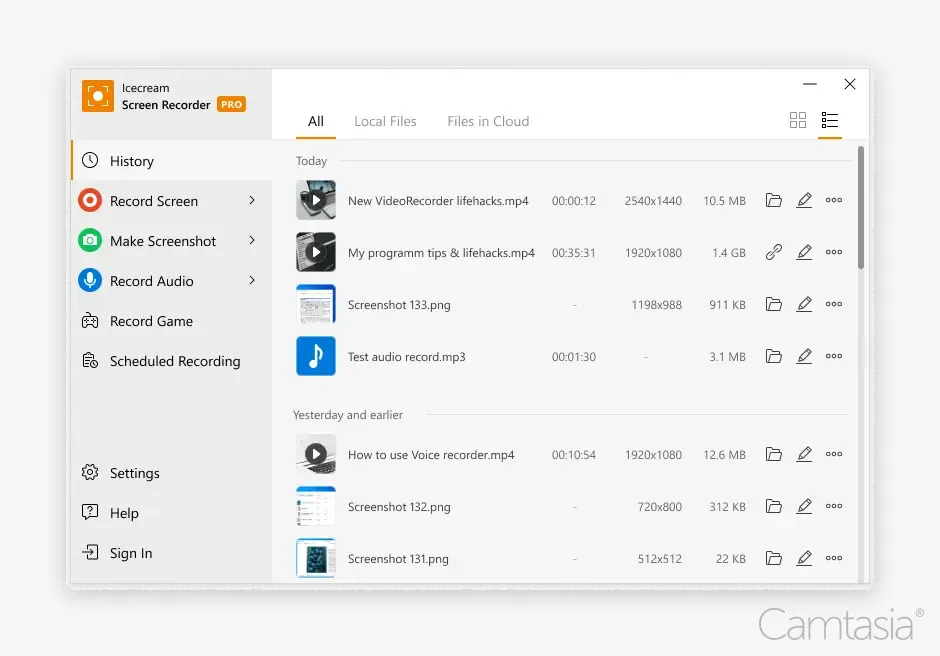Switch to grid view layout
Image resolution: width=940 pixels, height=656 pixels.
tap(797, 120)
